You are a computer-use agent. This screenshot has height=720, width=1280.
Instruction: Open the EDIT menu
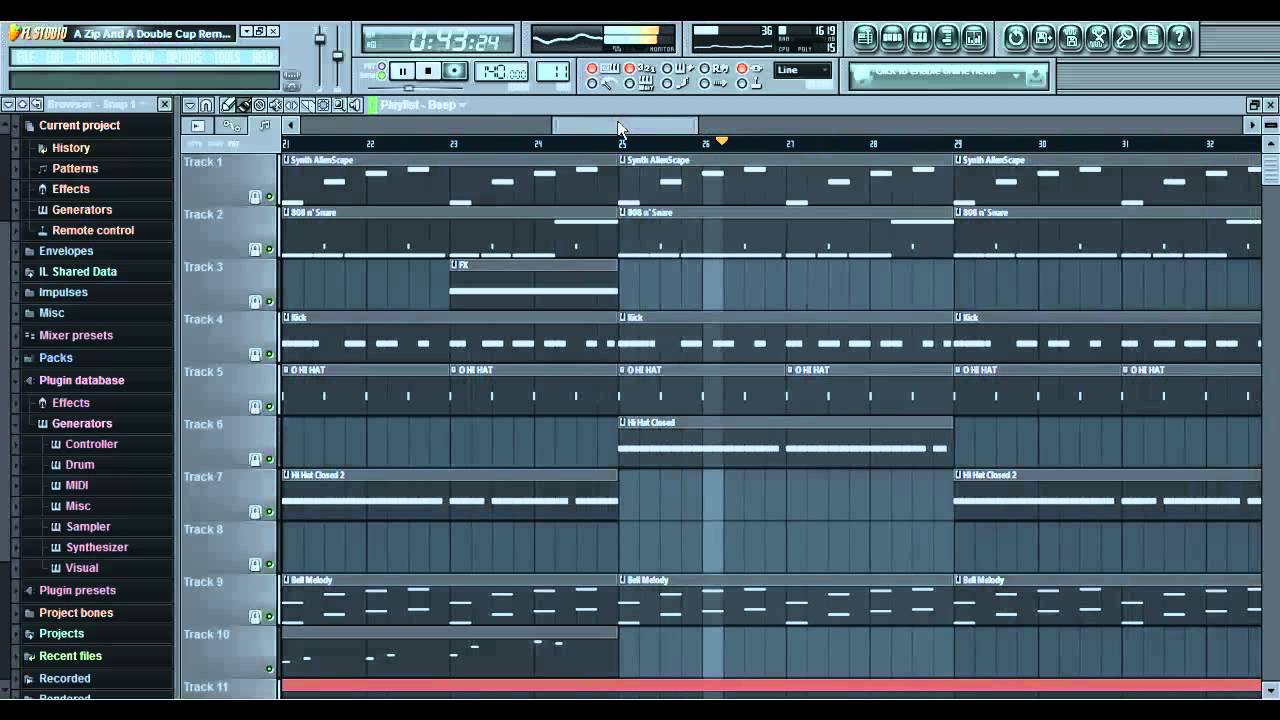55,57
